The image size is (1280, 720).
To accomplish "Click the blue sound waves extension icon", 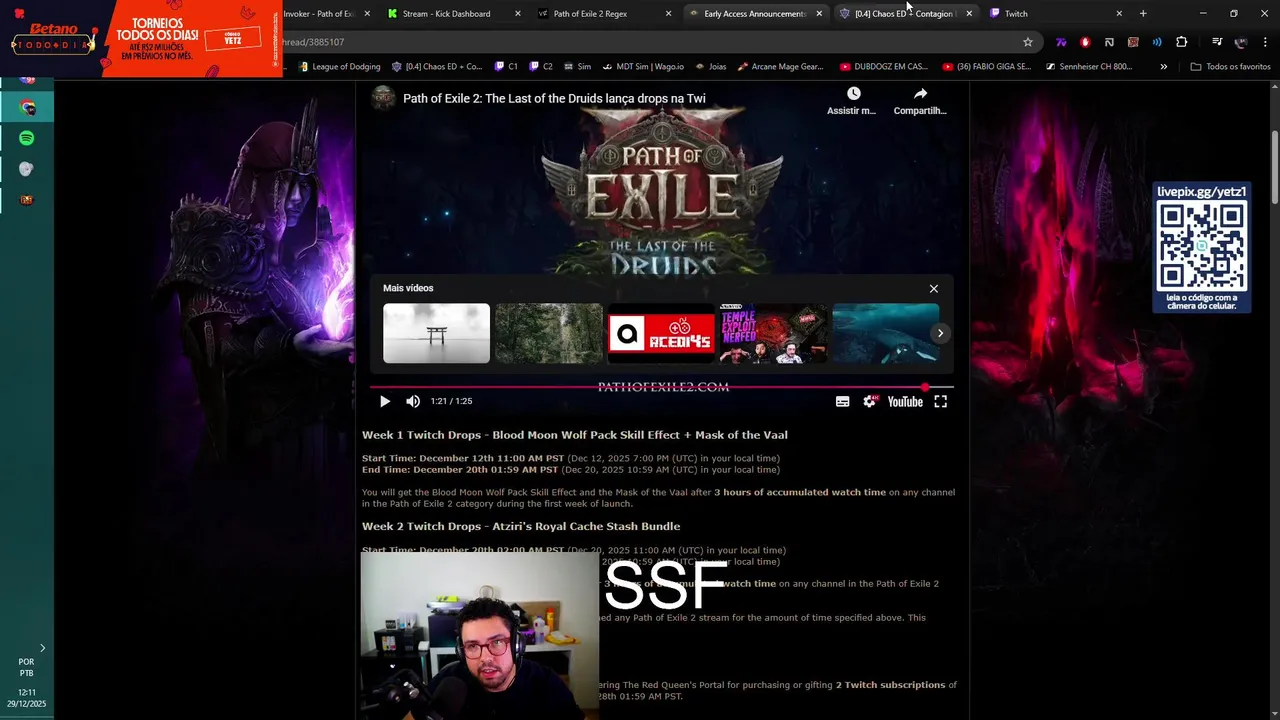I will [x=1157, y=42].
